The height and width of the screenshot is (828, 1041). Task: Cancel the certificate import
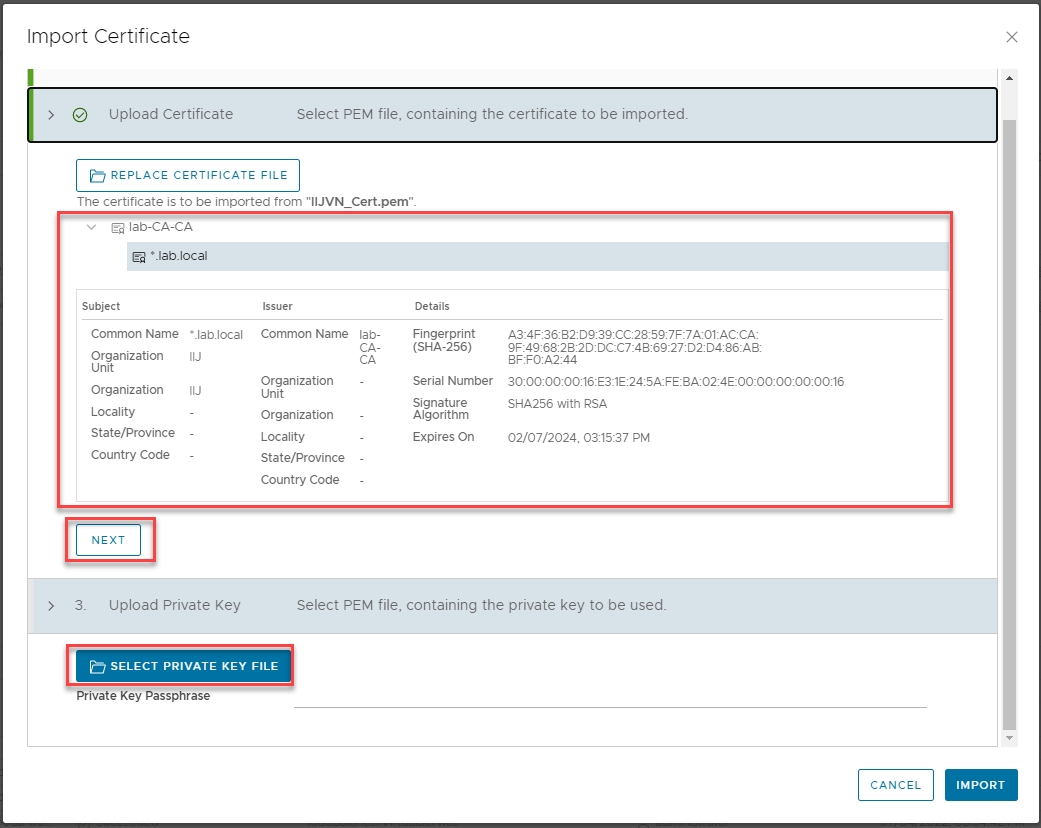tap(895, 785)
